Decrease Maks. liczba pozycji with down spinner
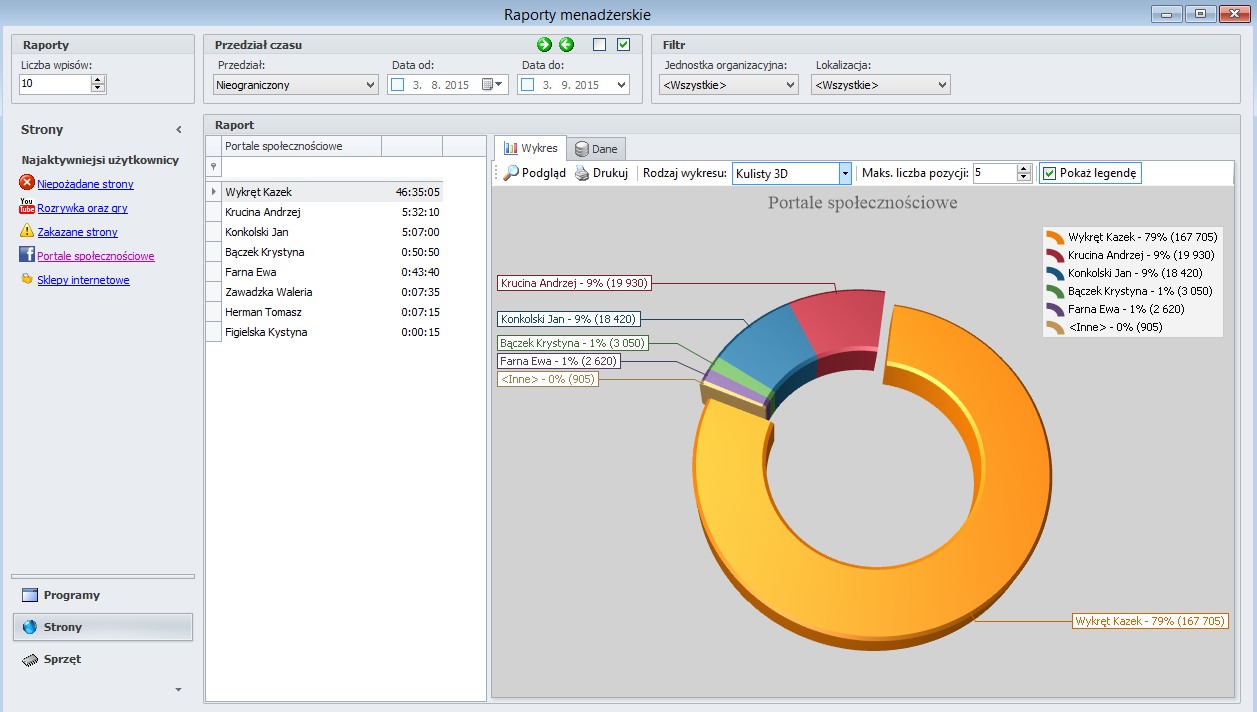 click(x=1023, y=177)
